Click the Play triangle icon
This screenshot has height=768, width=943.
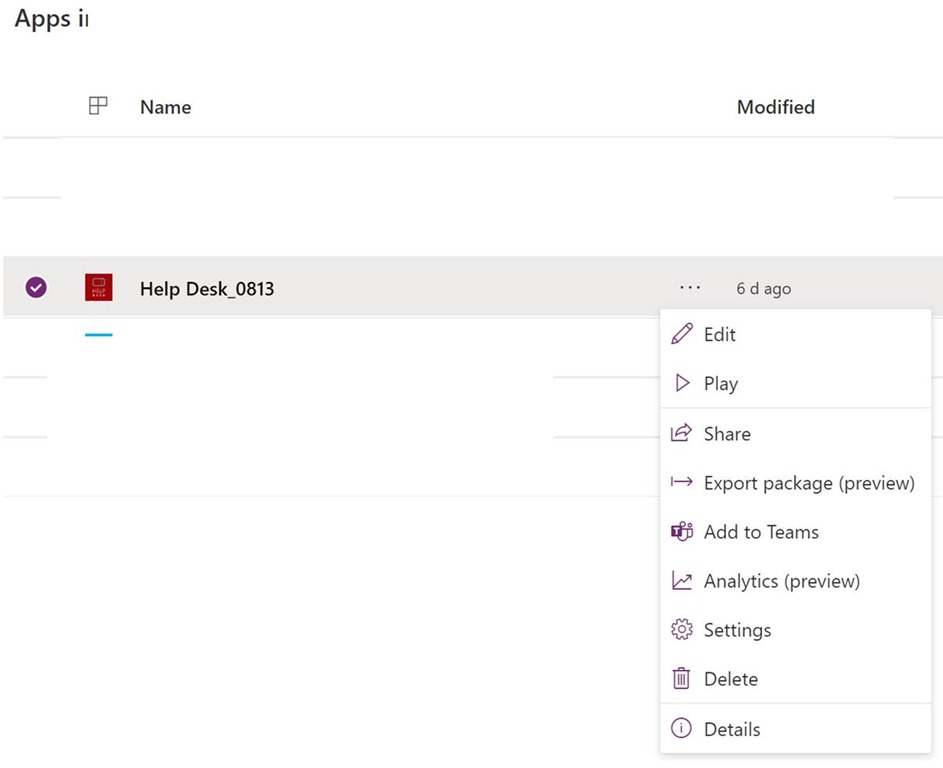click(x=682, y=384)
